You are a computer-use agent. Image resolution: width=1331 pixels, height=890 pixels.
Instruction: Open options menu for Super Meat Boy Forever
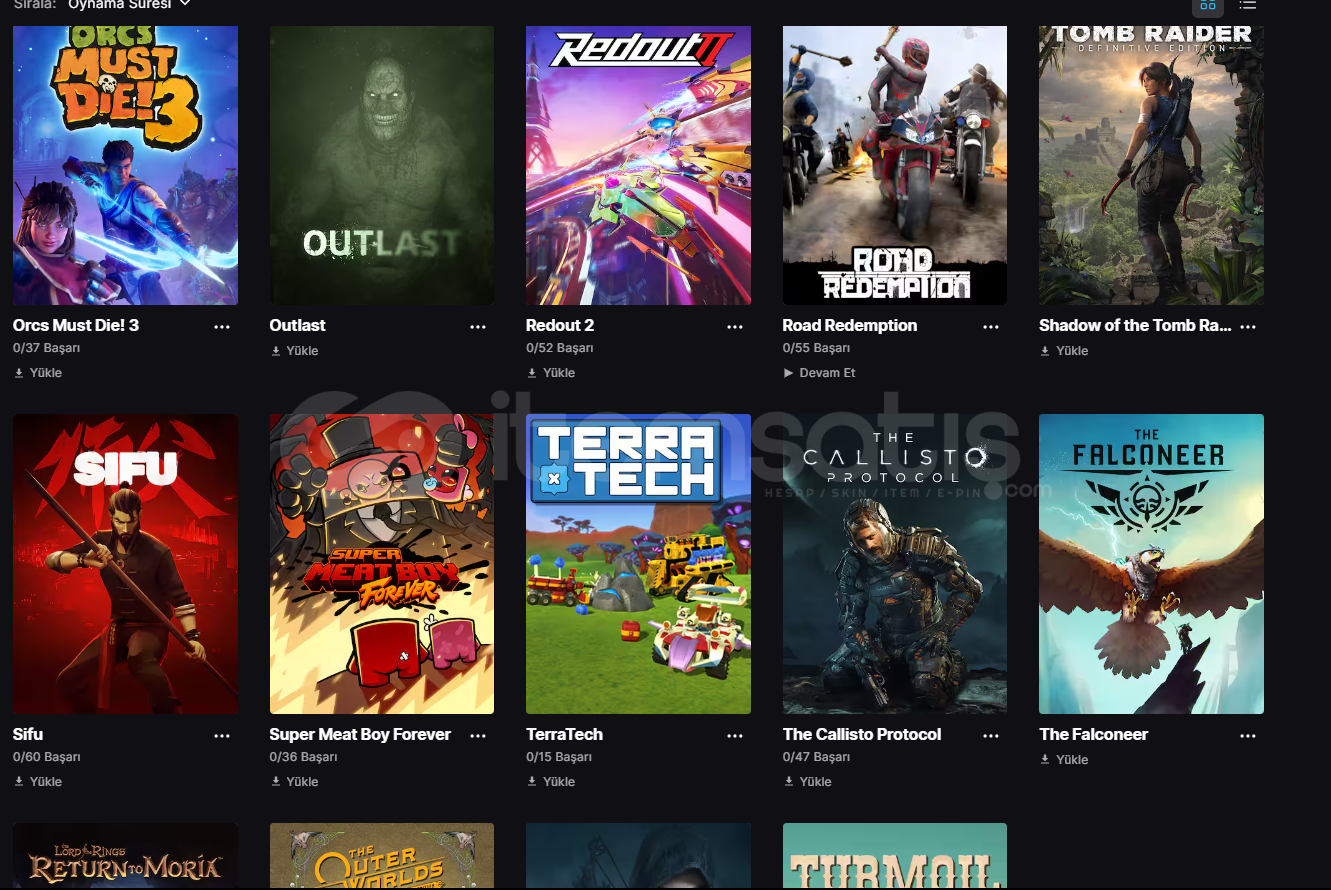coord(478,736)
